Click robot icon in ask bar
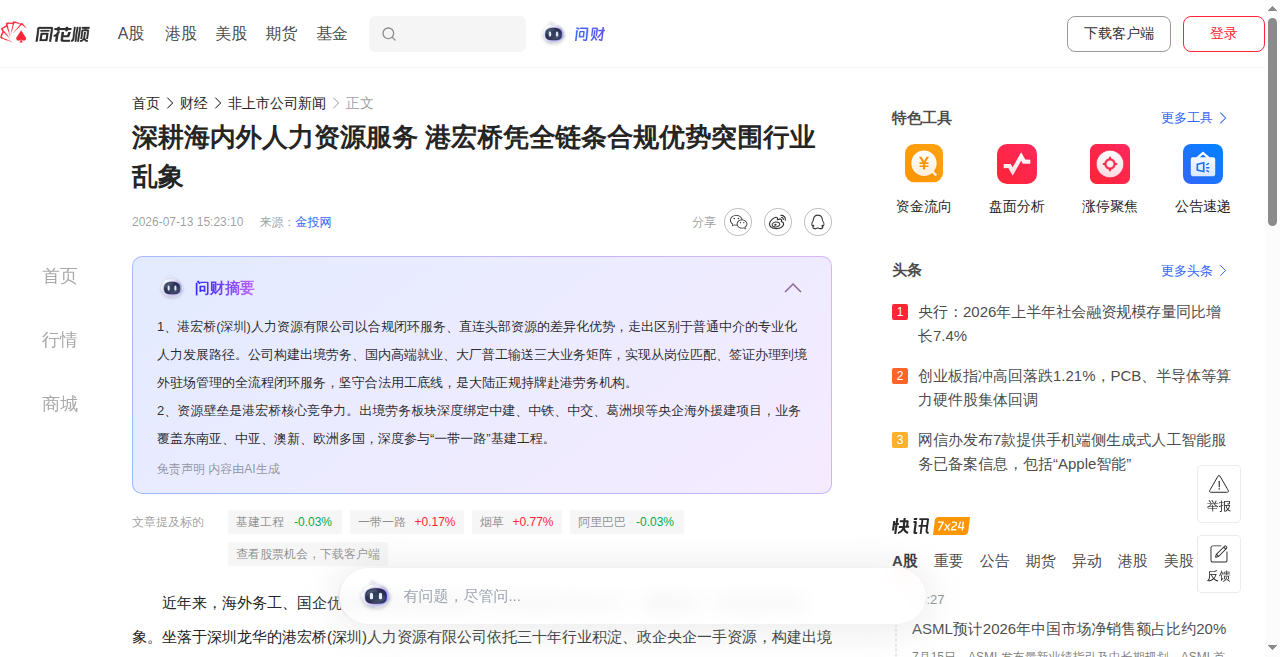The width and height of the screenshot is (1280, 657). click(376, 596)
